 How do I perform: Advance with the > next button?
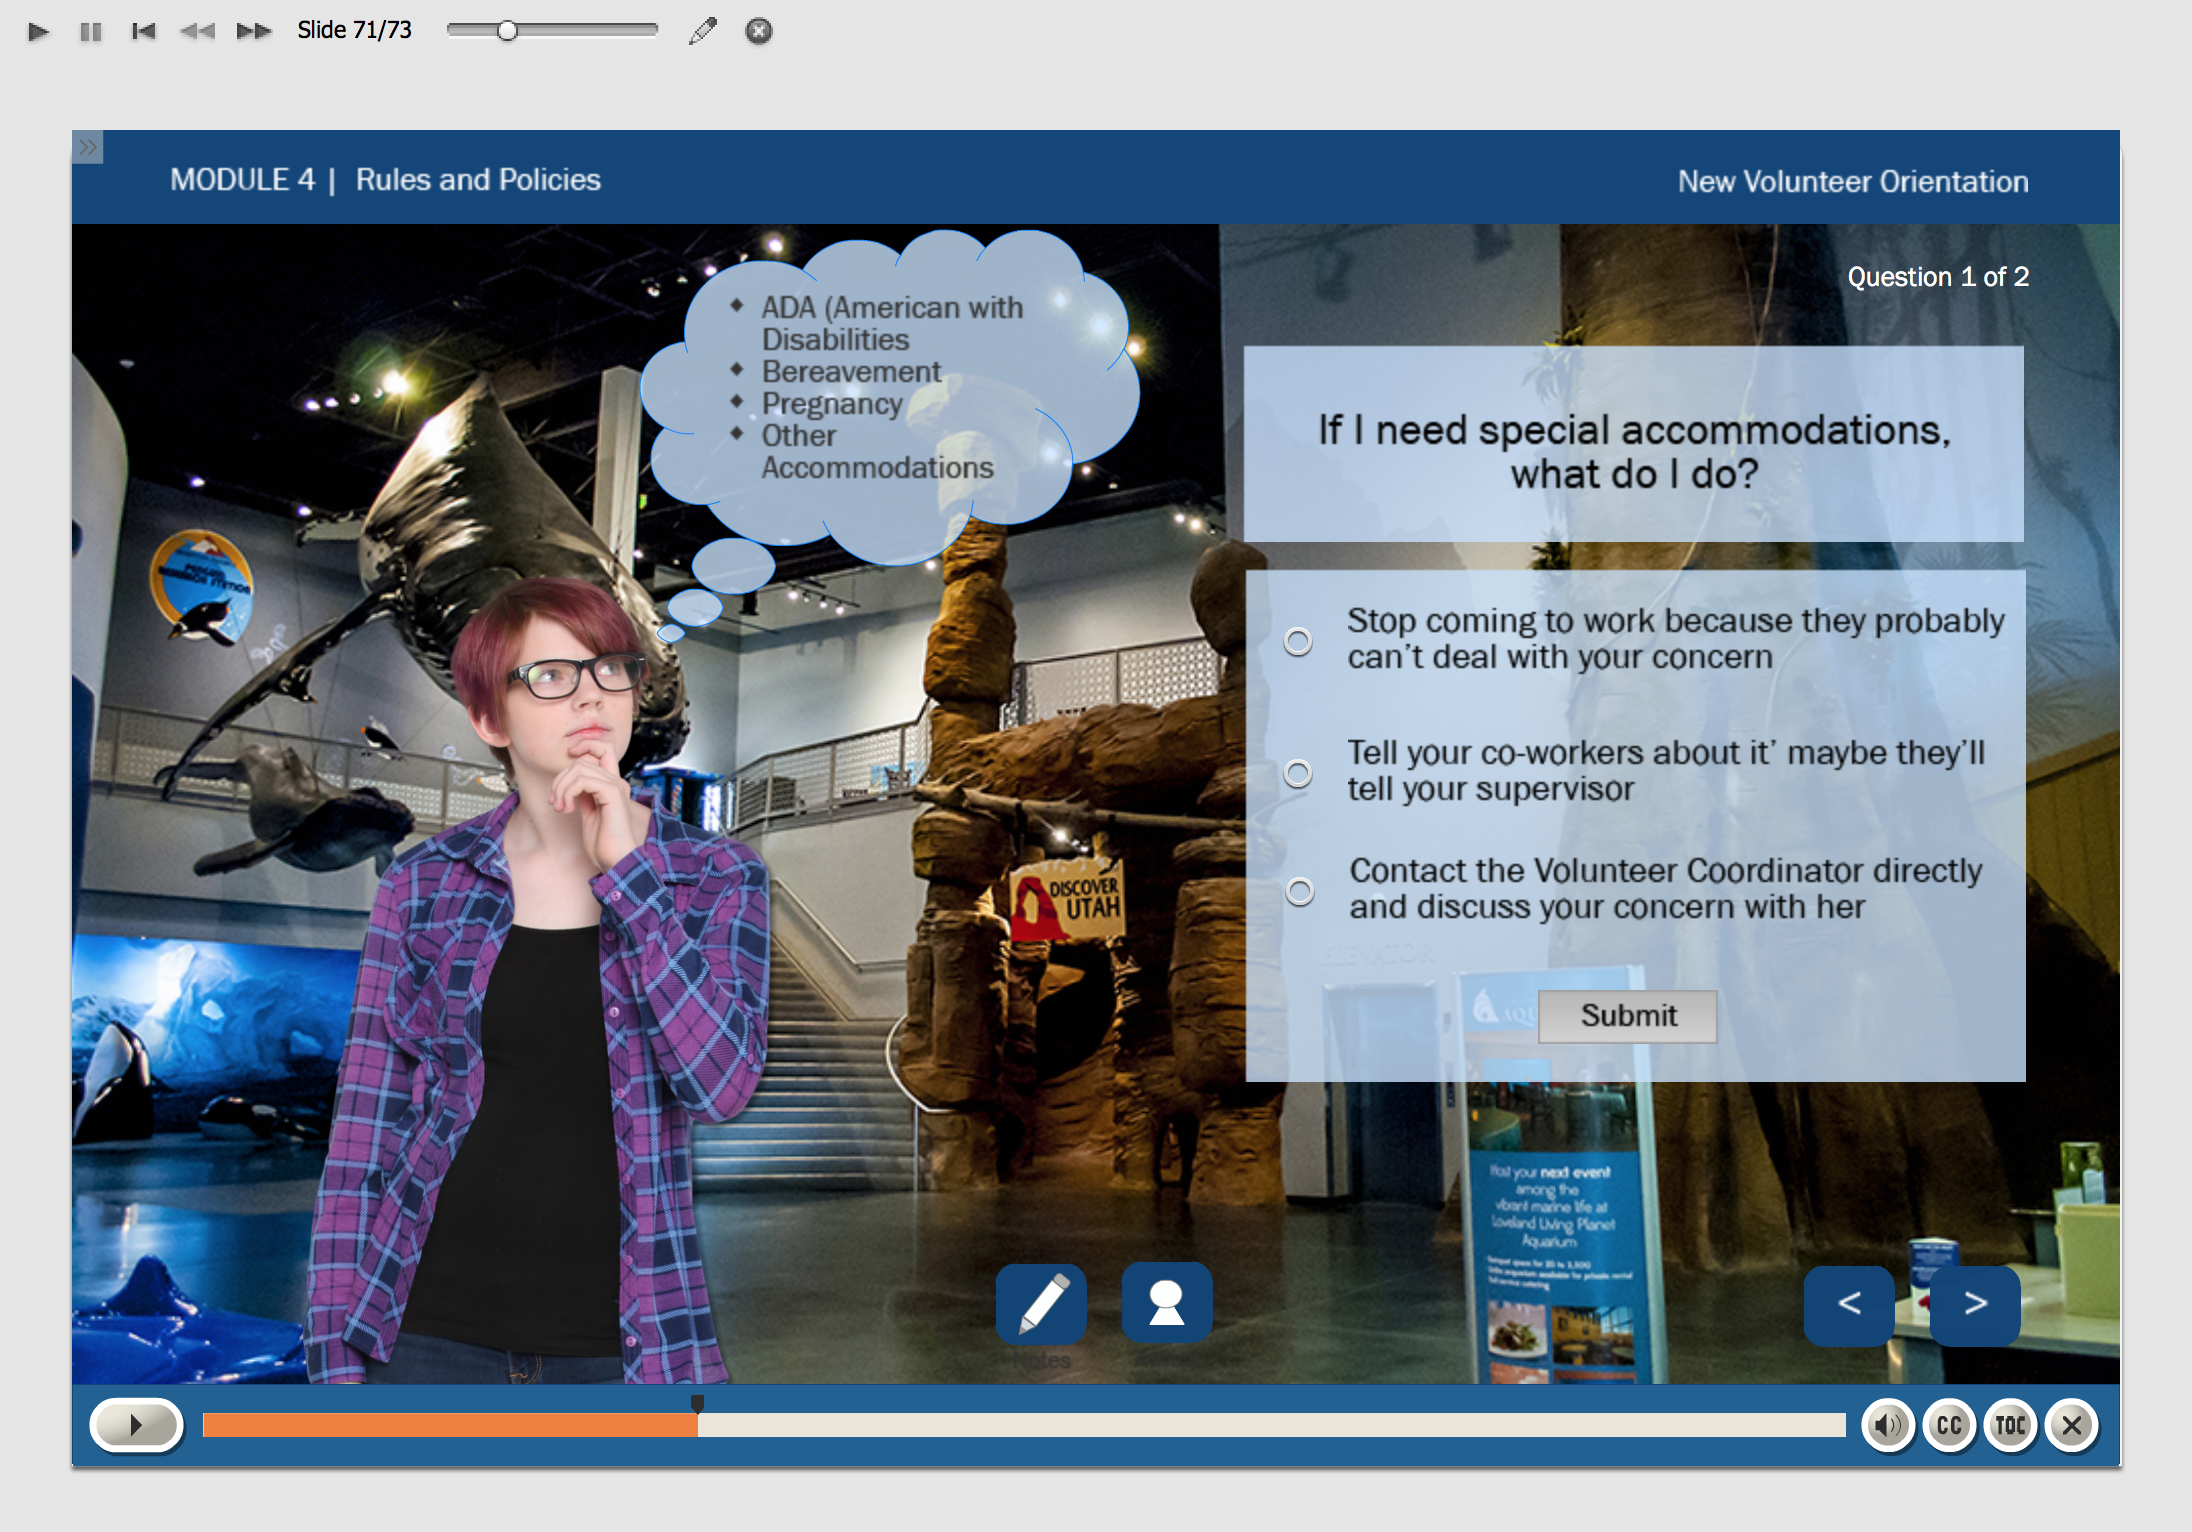coord(1974,1304)
